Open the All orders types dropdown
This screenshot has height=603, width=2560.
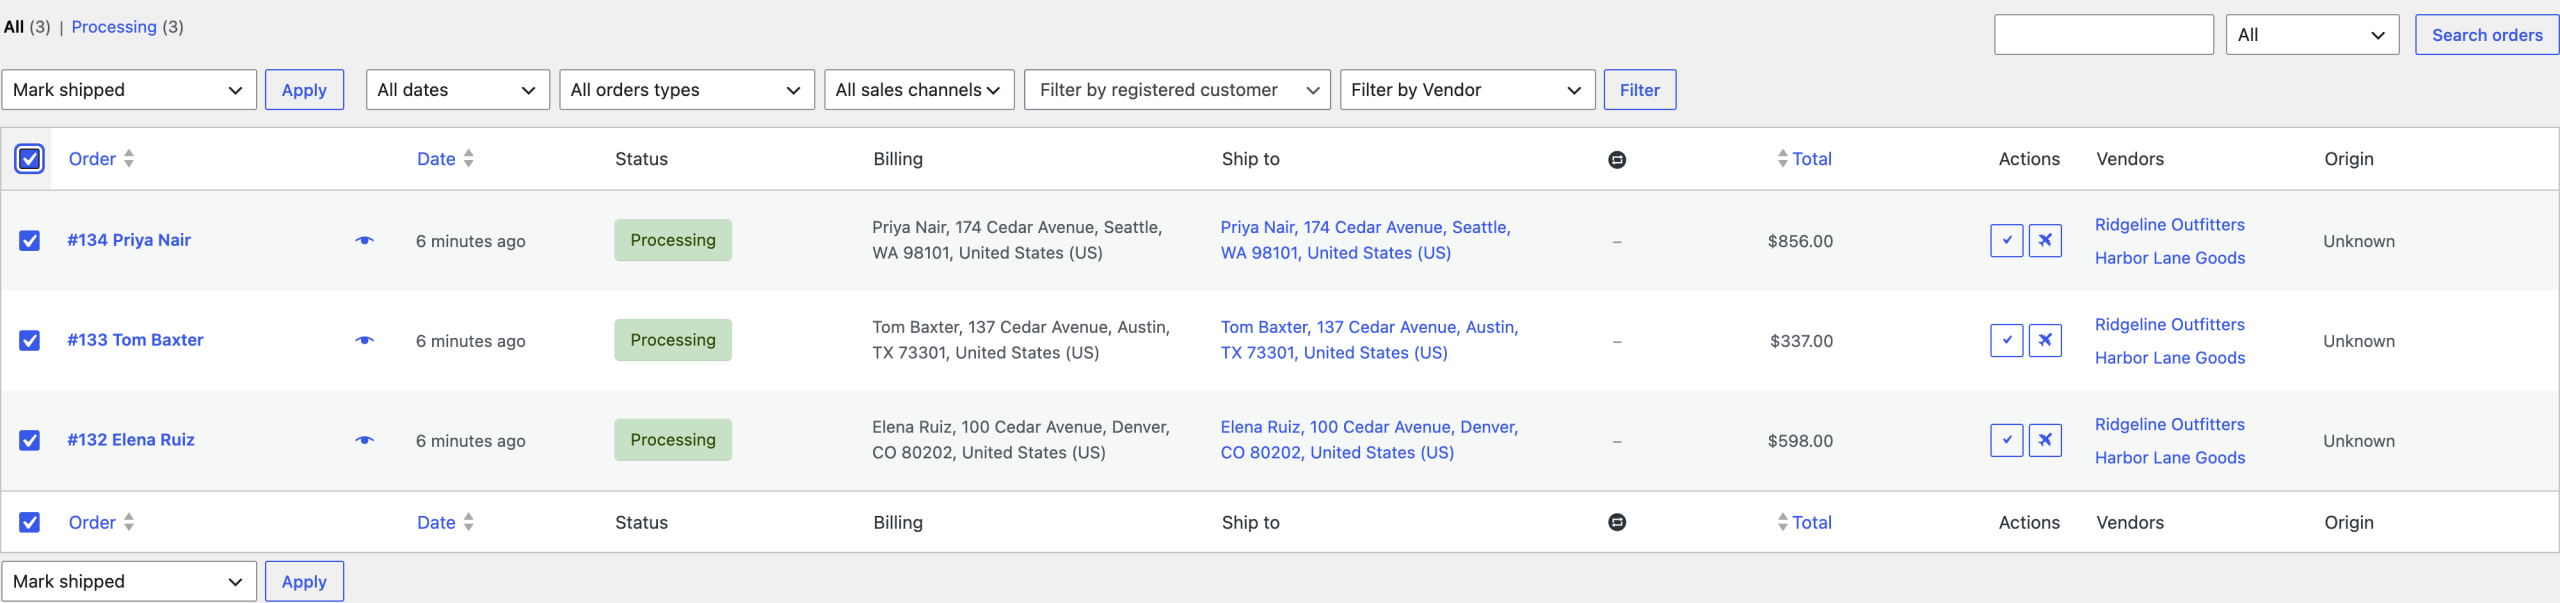click(687, 90)
